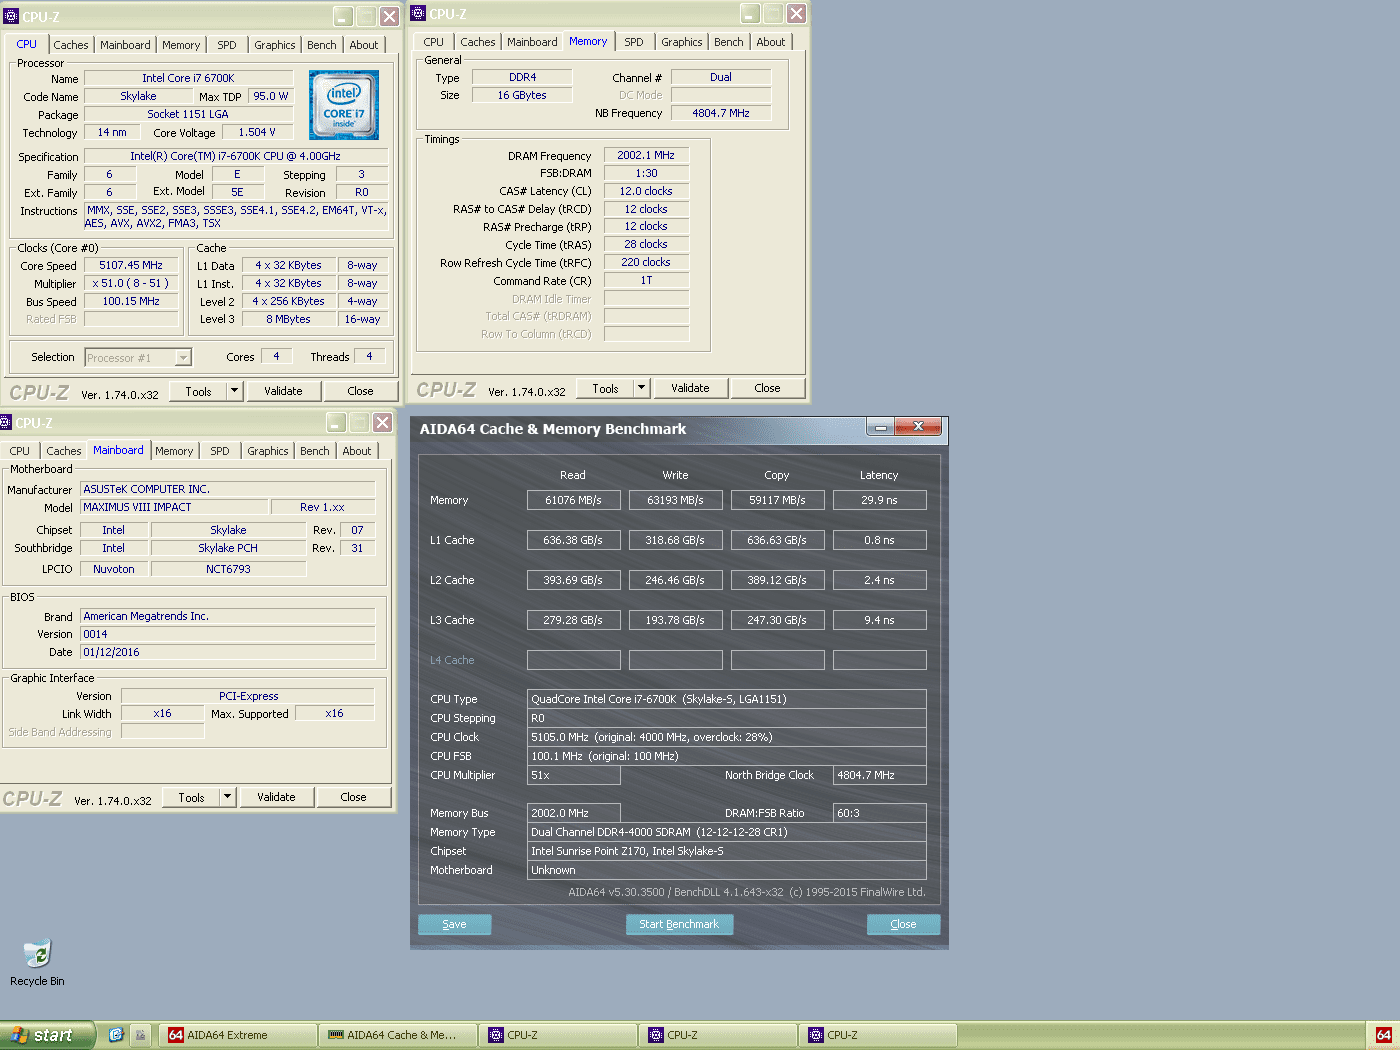The width and height of the screenshot is (1400, 1050).
Task: Click Validate in the Memory window
Action: click(690, 388)
